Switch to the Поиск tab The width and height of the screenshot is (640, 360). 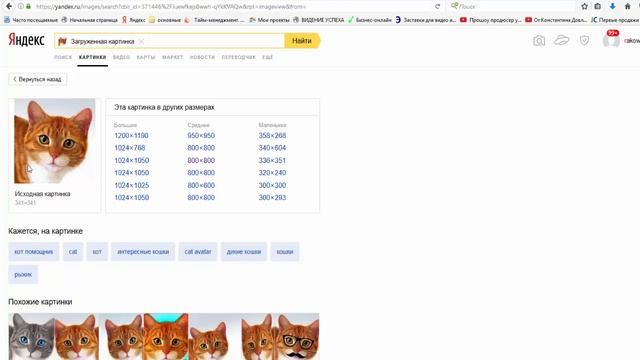63,57
